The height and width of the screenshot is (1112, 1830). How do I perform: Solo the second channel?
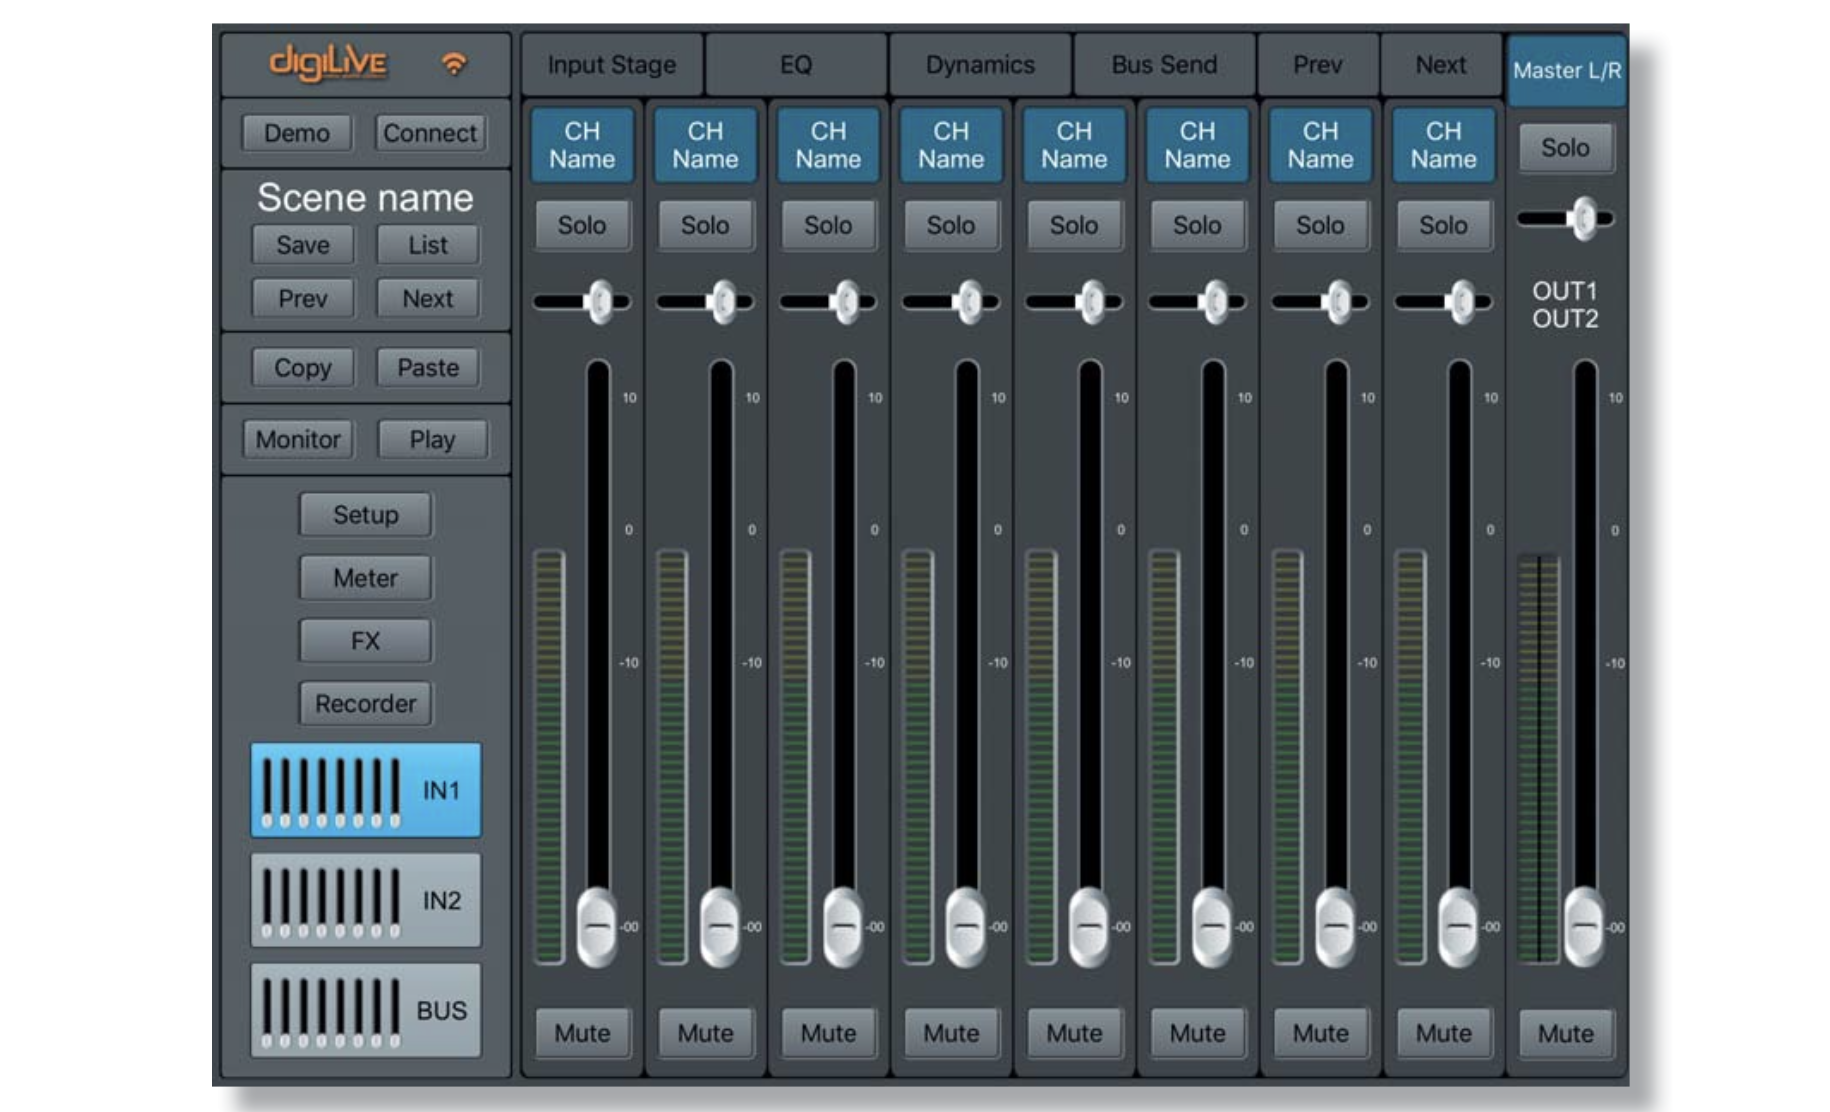[705, 226]
